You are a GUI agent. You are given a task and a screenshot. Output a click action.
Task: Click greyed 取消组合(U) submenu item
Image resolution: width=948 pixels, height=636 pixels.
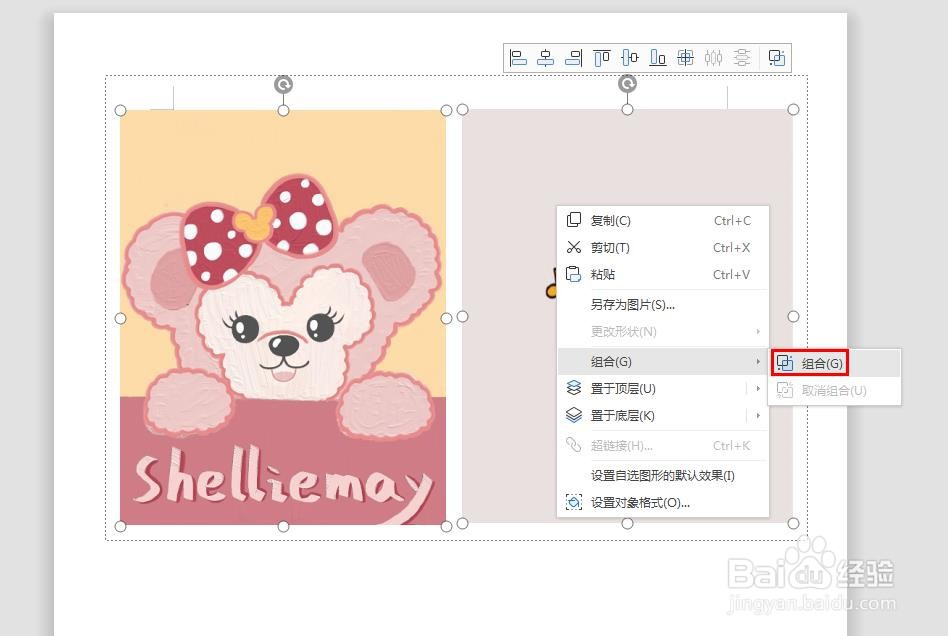834,391
